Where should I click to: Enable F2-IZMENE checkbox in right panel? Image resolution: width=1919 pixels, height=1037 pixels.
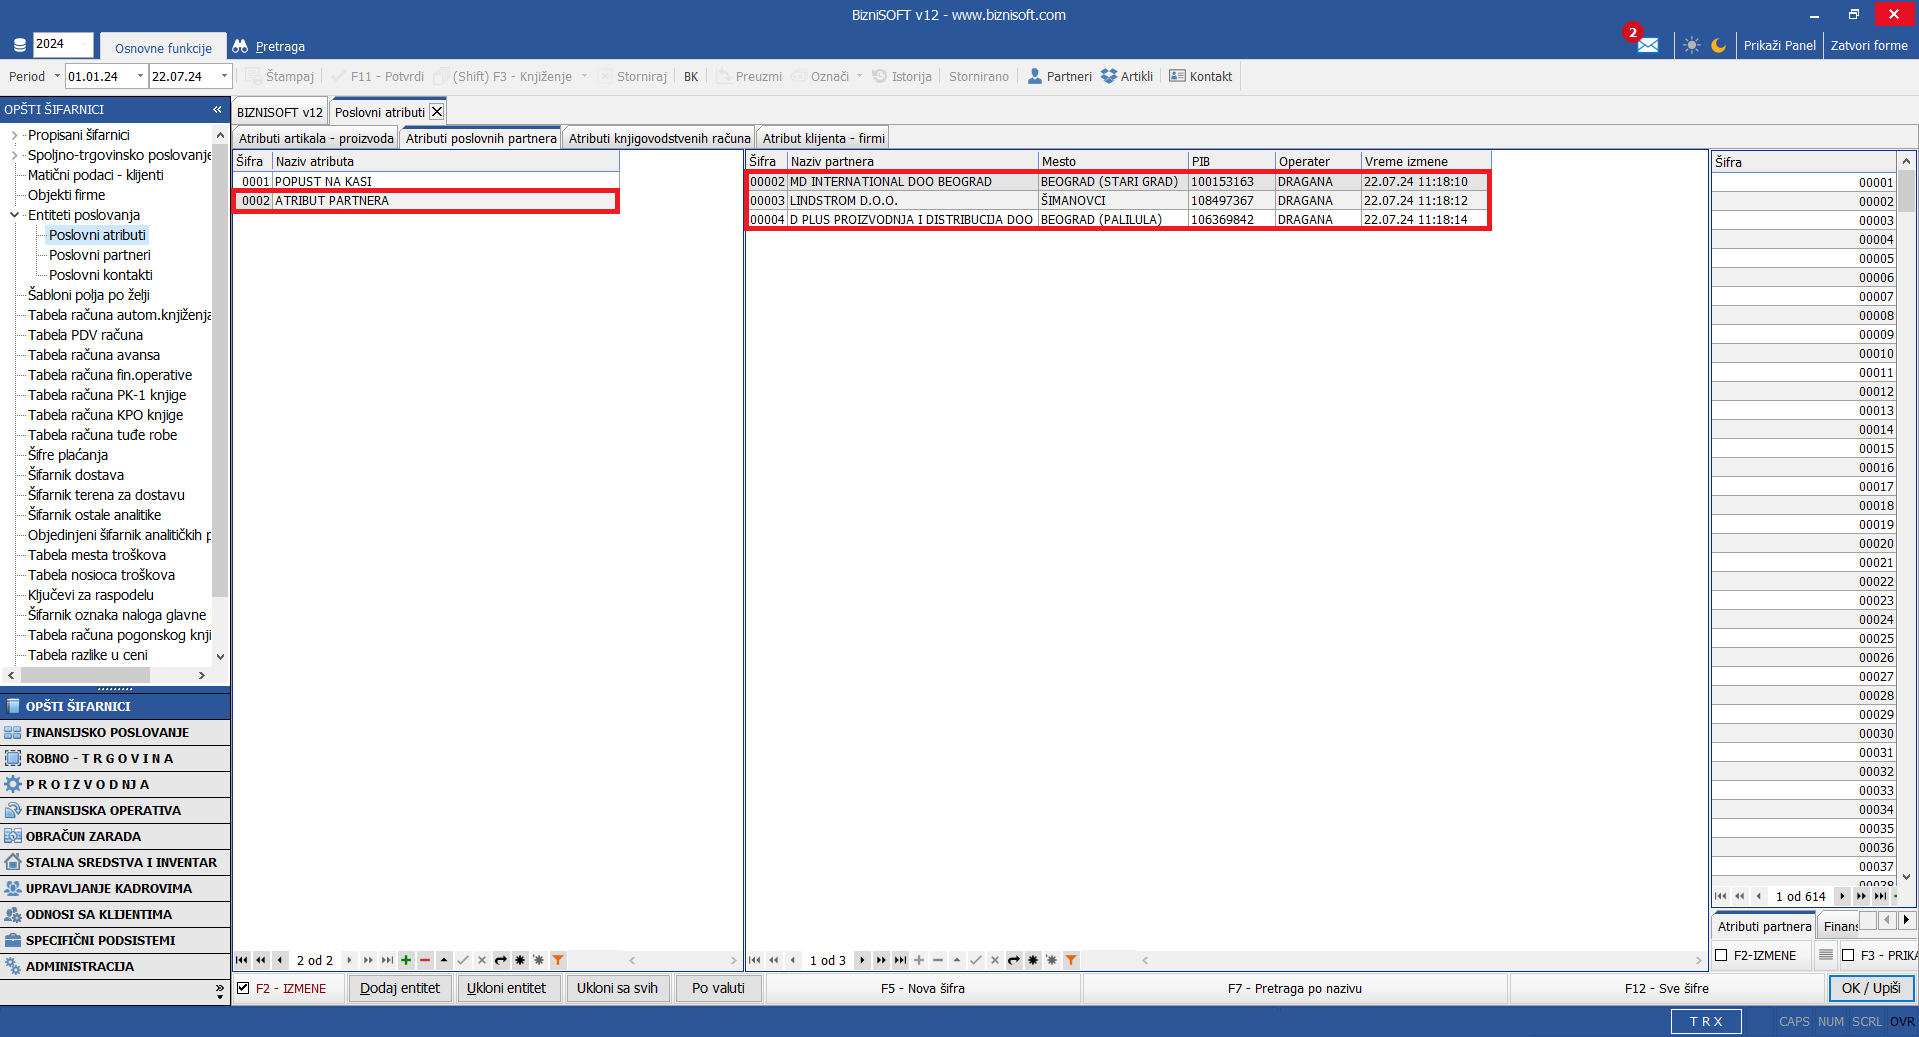pyautogui.click(x=1721, y=955)
